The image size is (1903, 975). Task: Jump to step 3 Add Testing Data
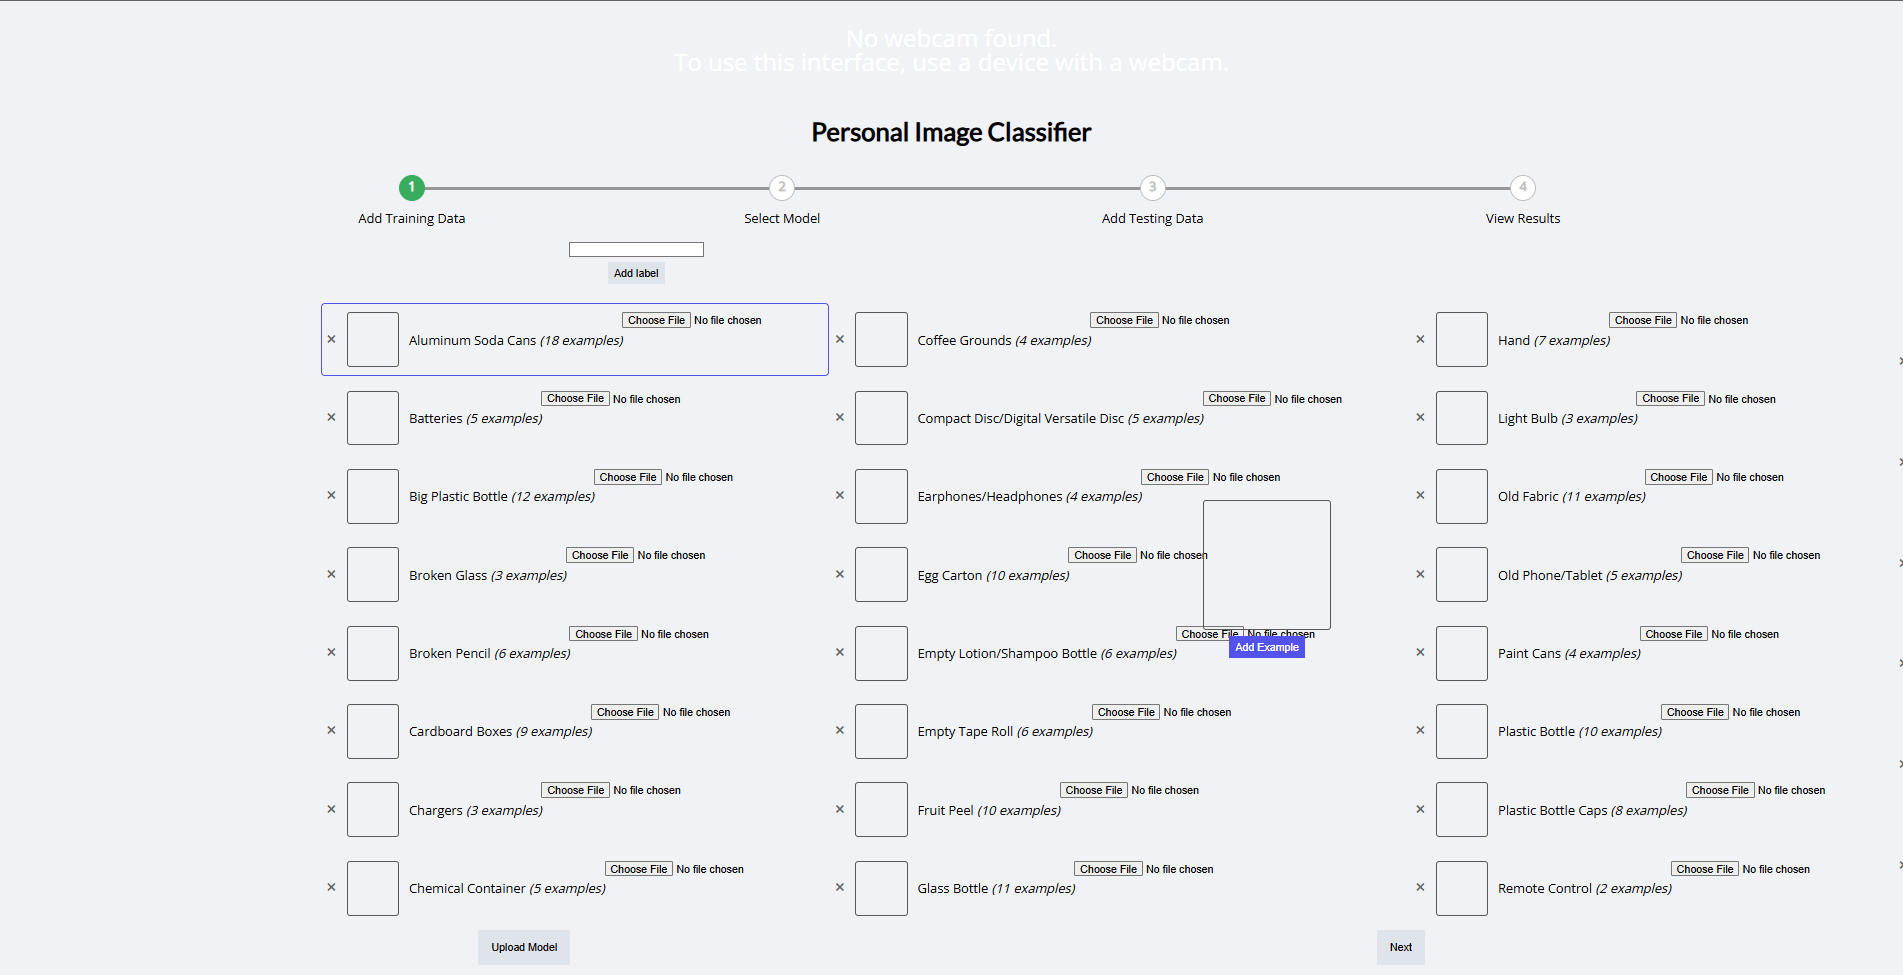[x=1152, y=188]
